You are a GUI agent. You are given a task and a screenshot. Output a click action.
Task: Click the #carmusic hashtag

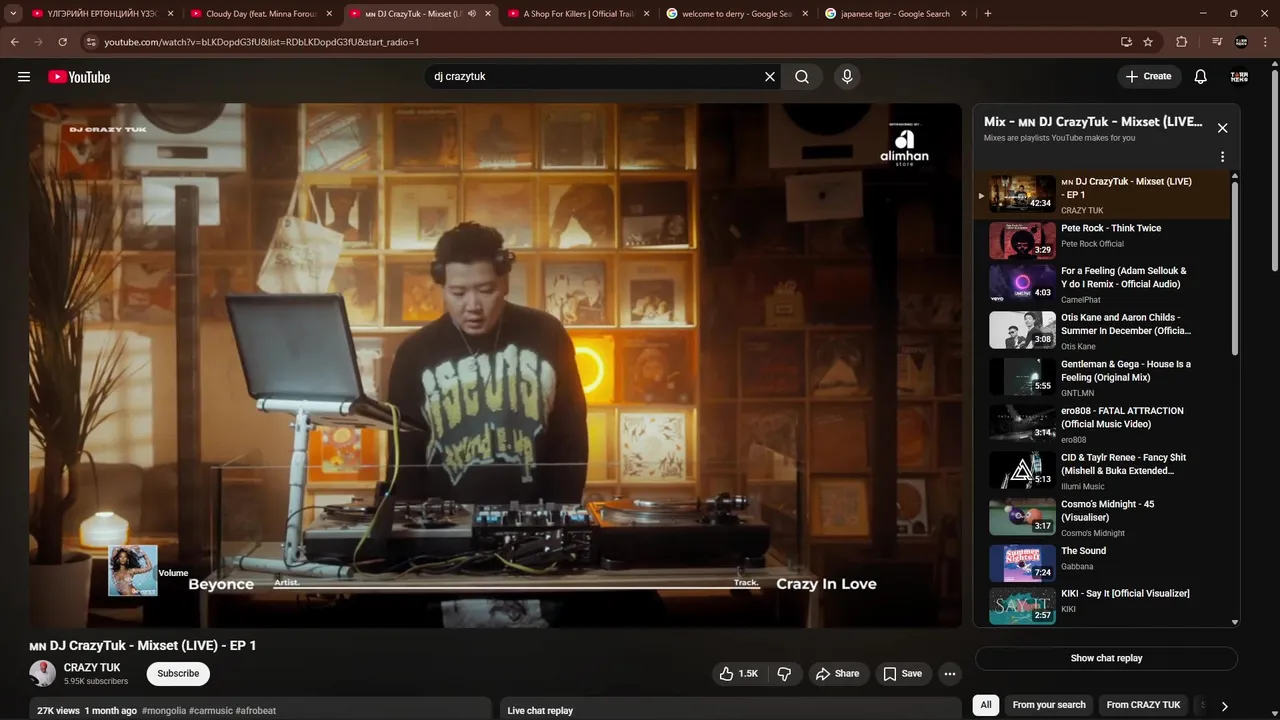click(x=210, y=711)
